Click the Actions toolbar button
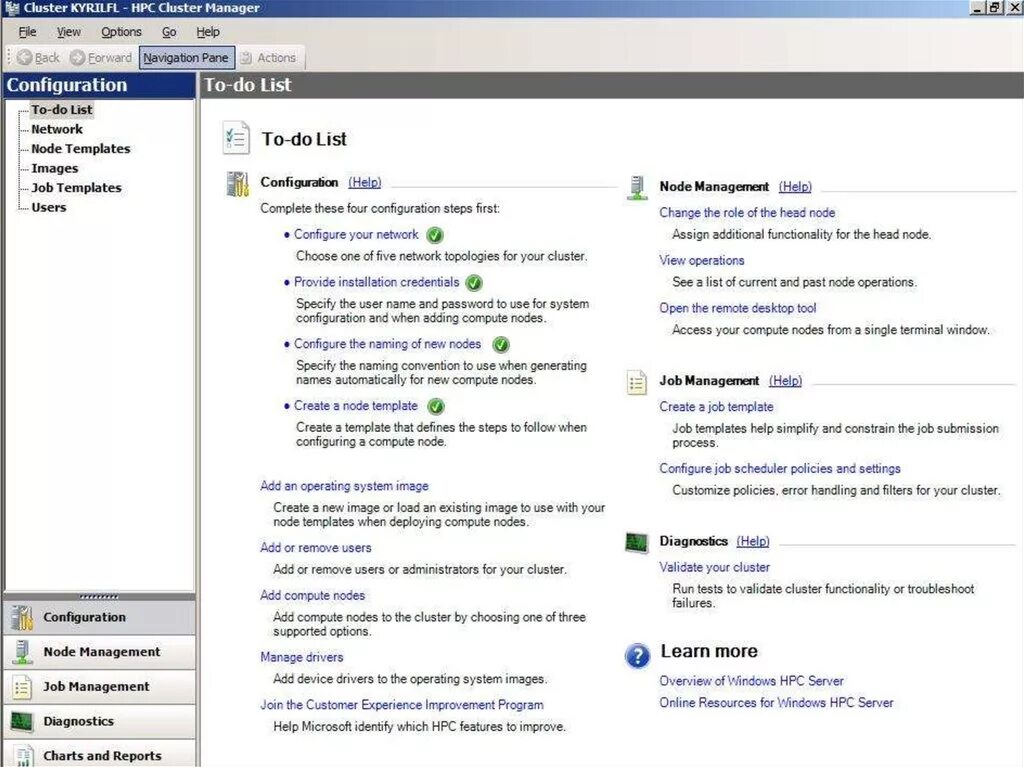Screen dimensions: 1024x767 coord(268,57)
